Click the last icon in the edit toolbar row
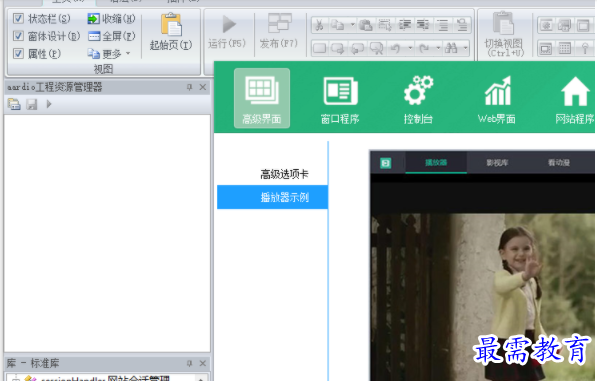 [x=462, y=26]
